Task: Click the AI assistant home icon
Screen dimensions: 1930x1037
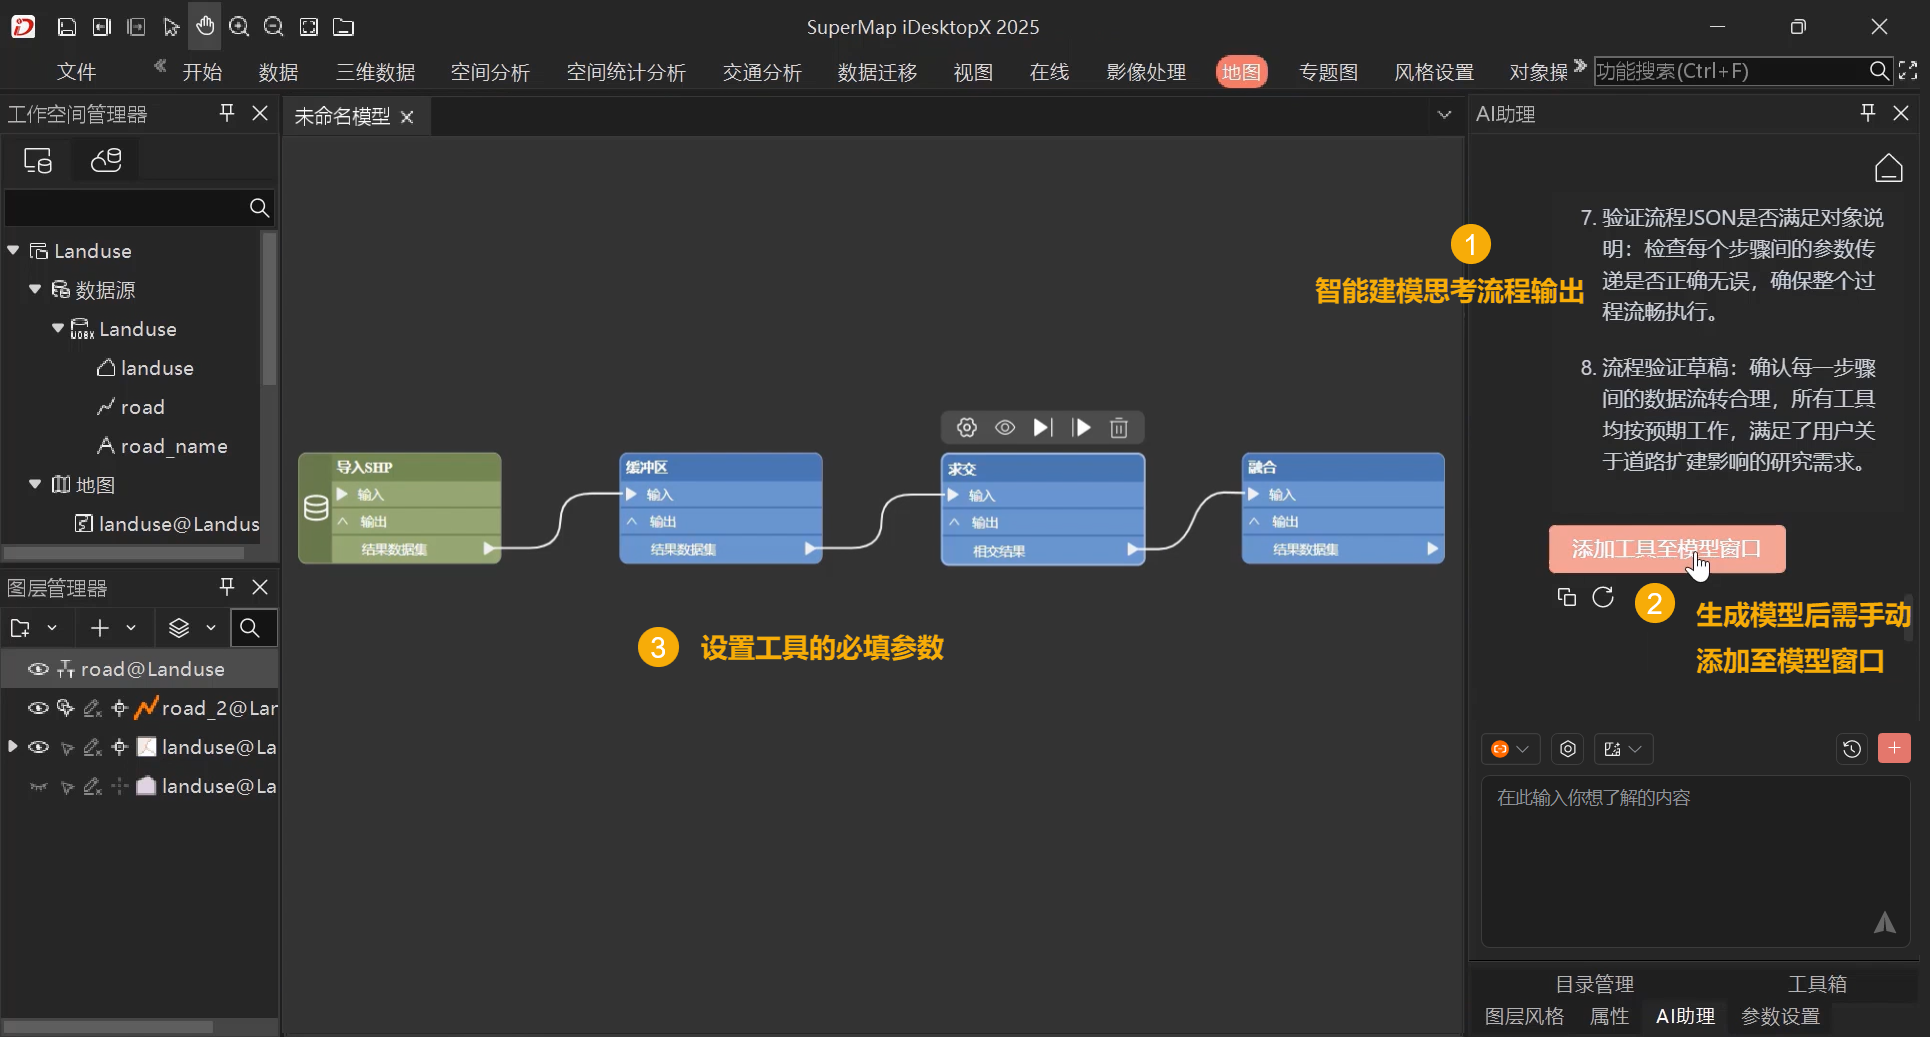Action: (x=1888, y=168)
